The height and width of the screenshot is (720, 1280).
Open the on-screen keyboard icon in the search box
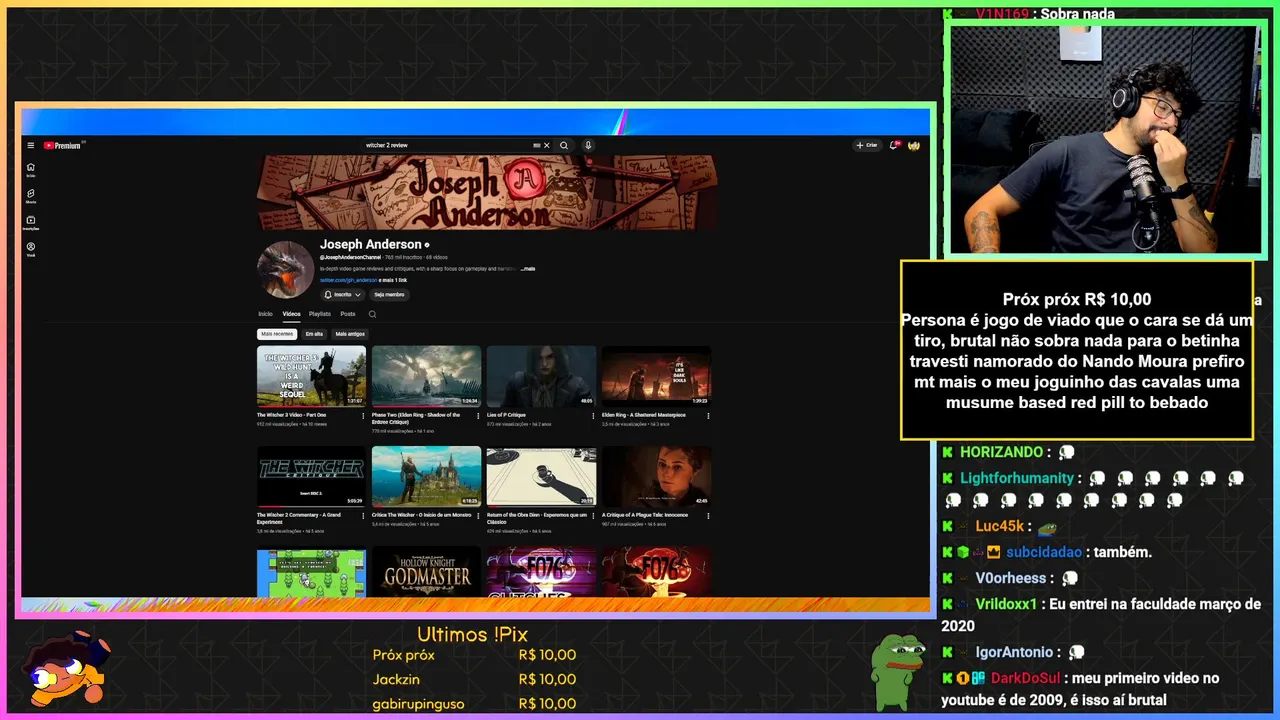537,145
